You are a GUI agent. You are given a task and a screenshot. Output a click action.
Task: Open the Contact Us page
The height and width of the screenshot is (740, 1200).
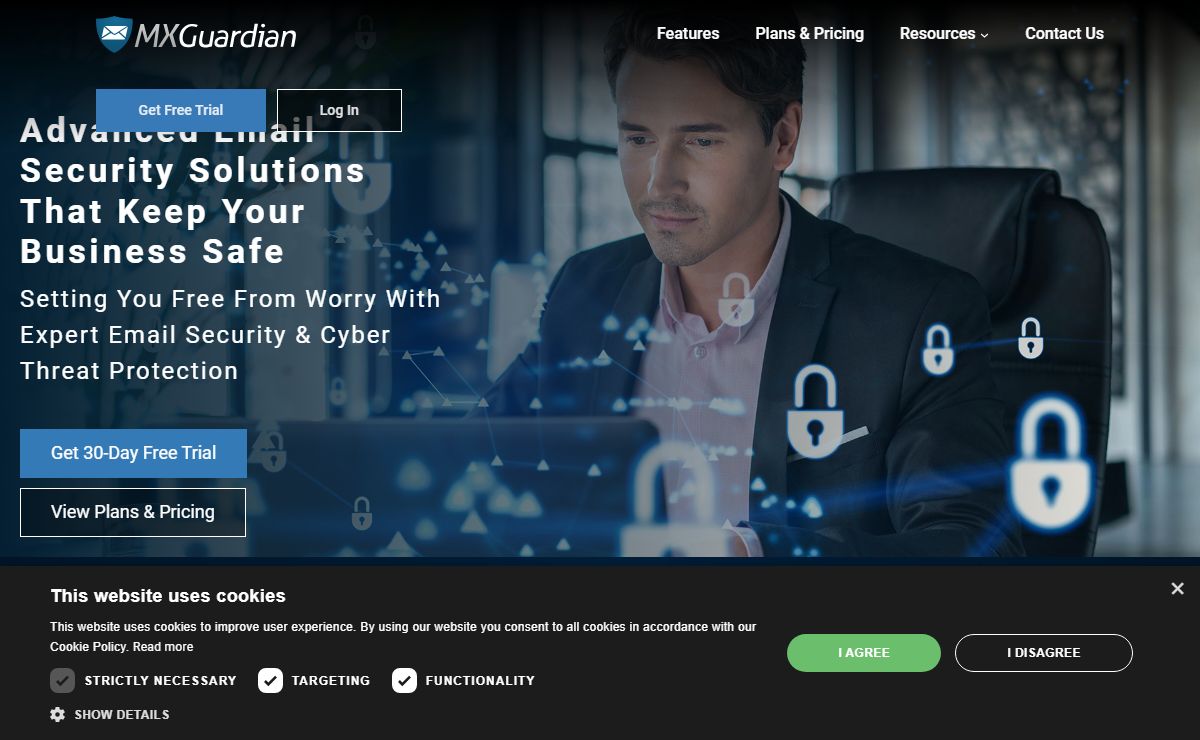point(1064,33)
